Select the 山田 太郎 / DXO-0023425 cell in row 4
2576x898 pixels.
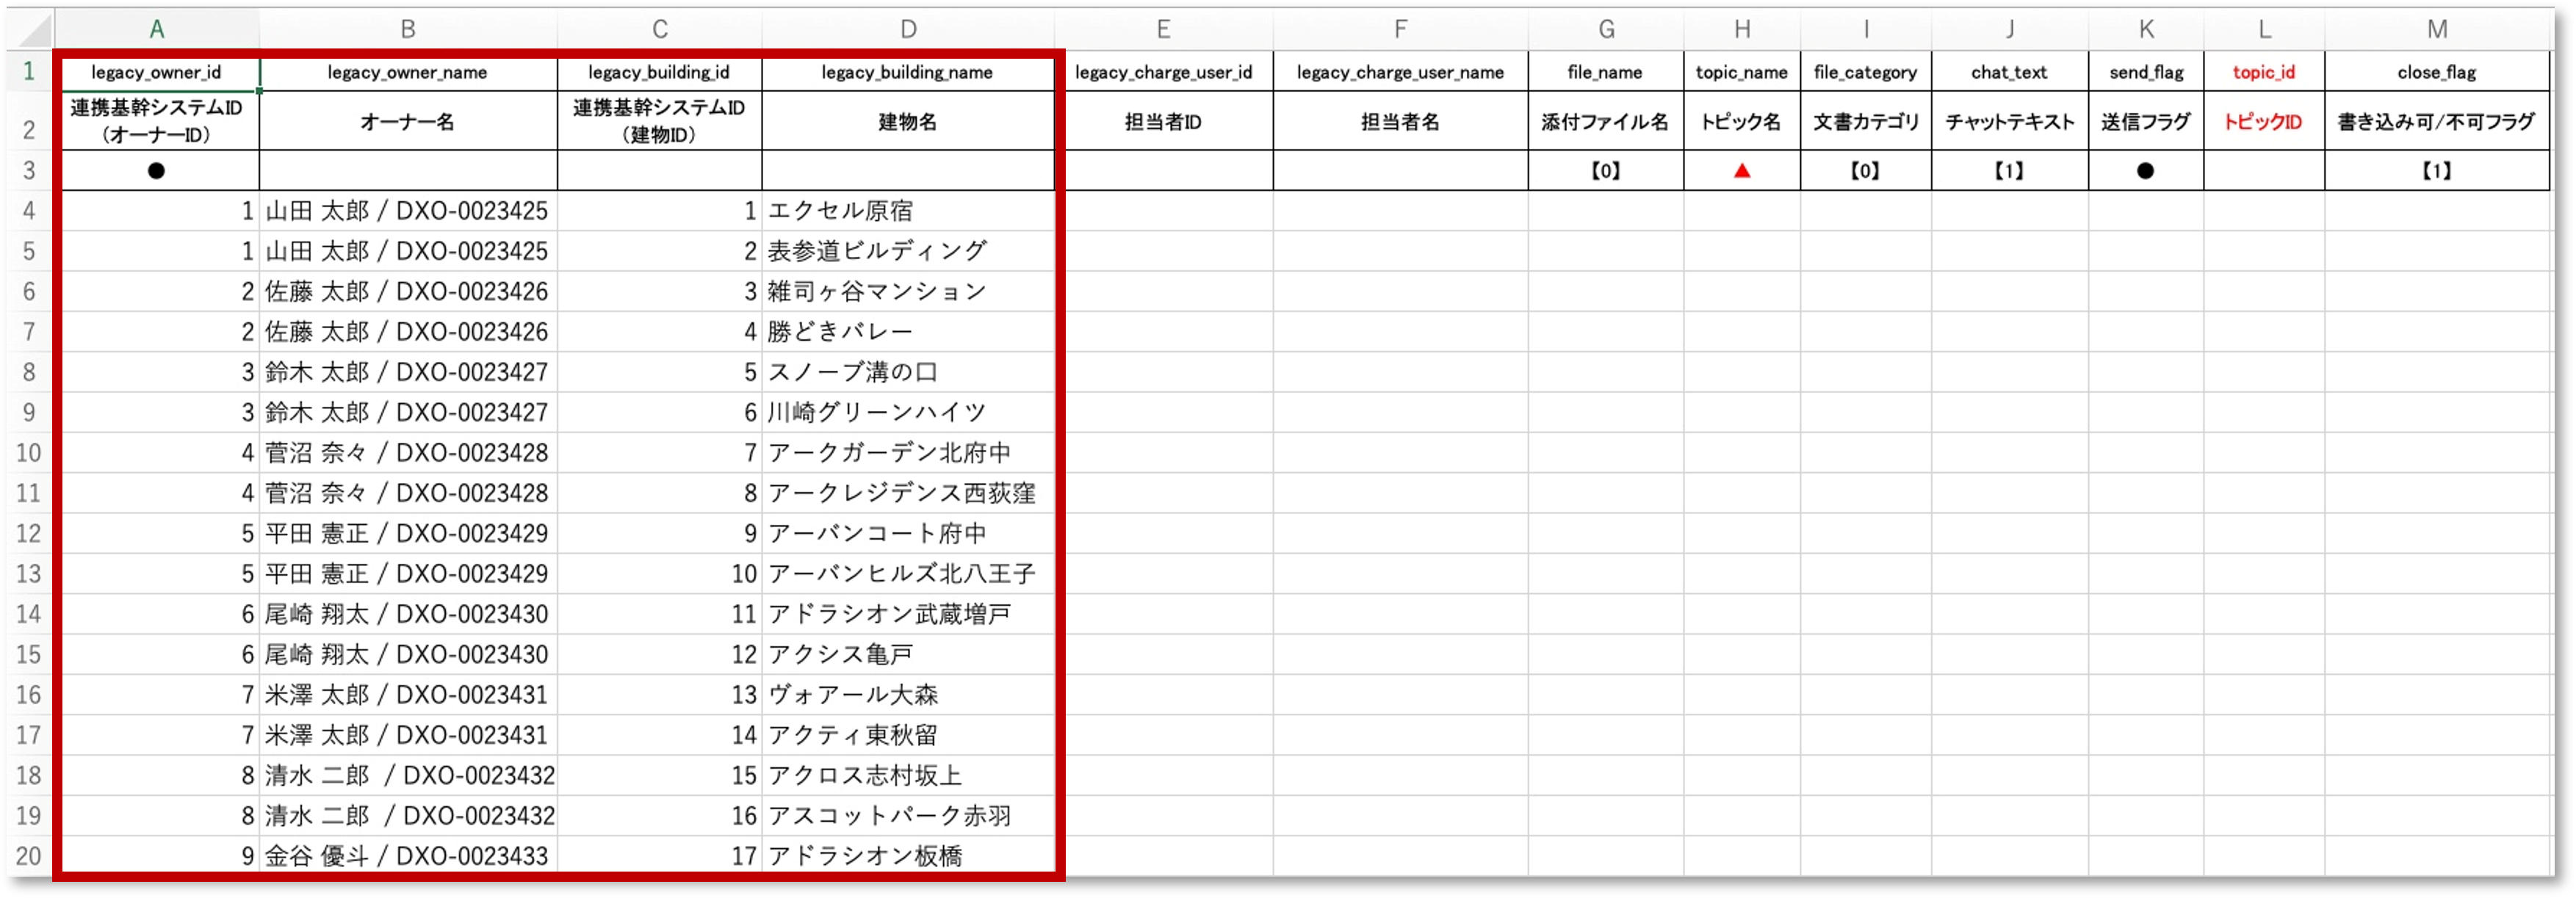pyautogui.click(x=408, y=211)
